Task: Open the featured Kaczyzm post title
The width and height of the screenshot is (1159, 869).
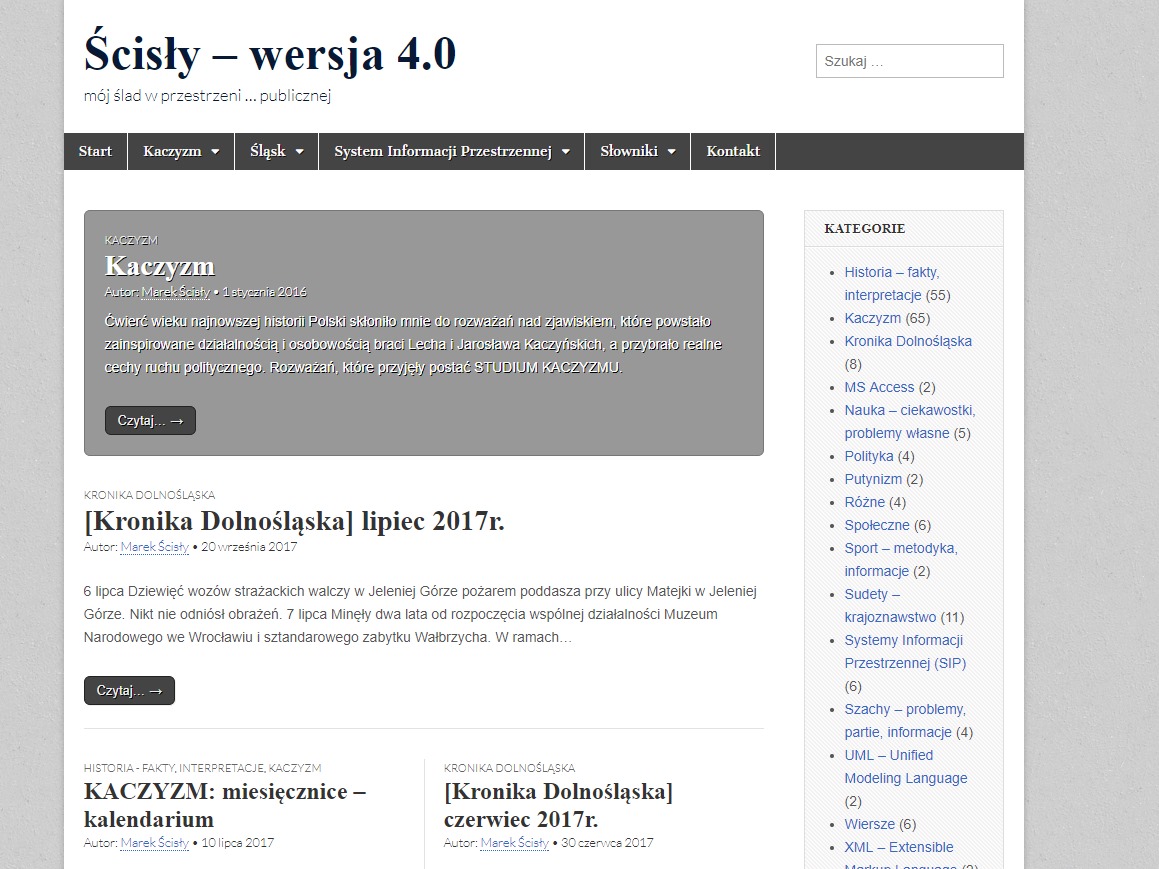Action: click(159, 266)
